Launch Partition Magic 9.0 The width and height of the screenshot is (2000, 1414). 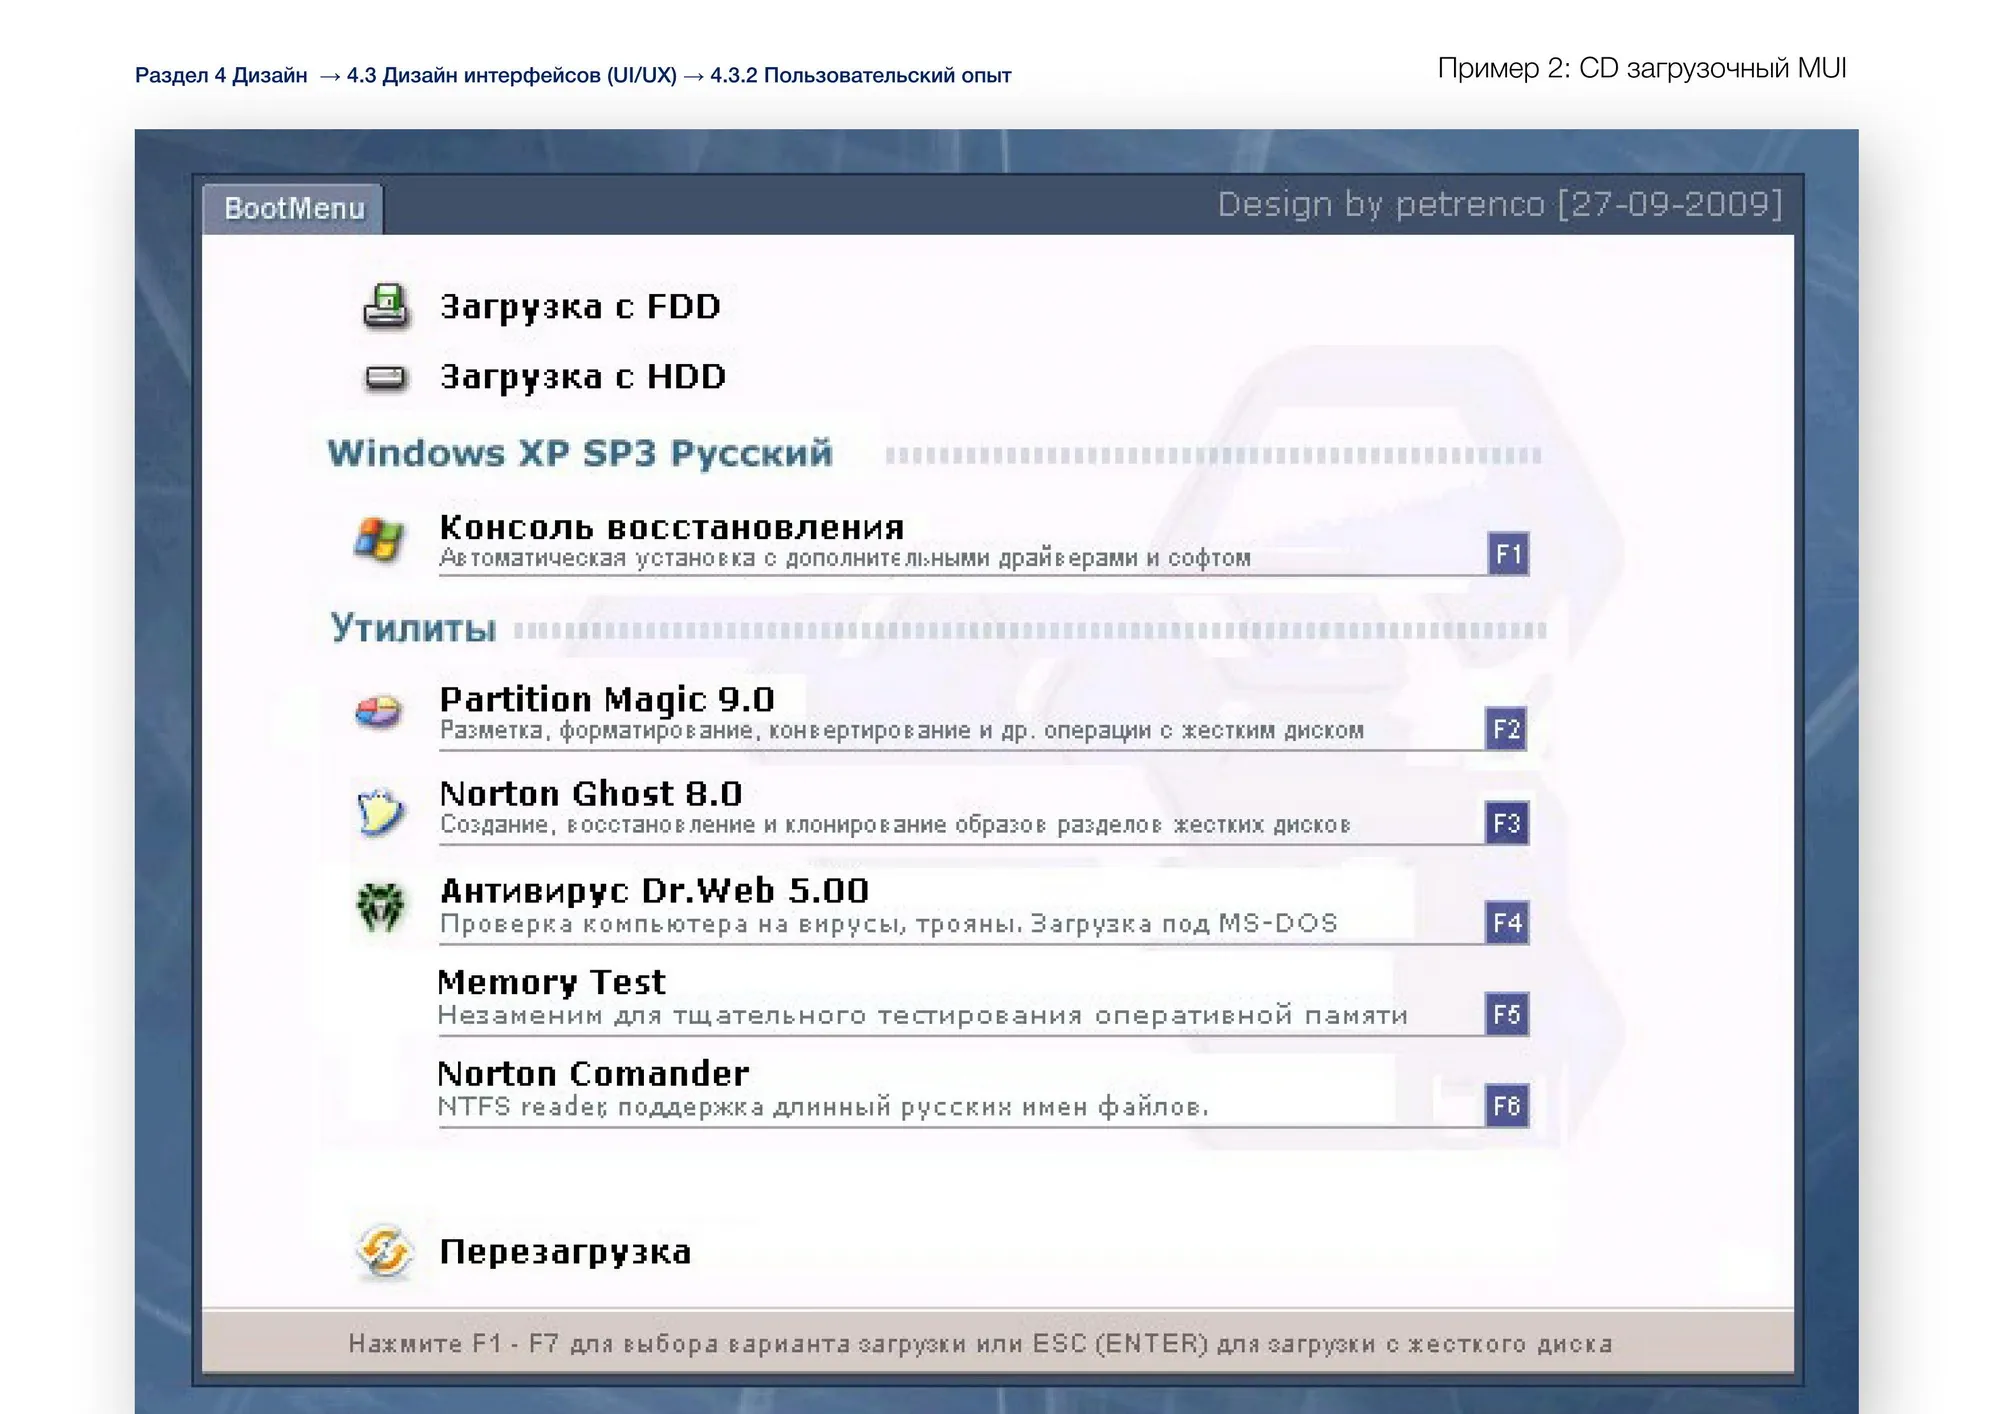(x=607, y=699)
